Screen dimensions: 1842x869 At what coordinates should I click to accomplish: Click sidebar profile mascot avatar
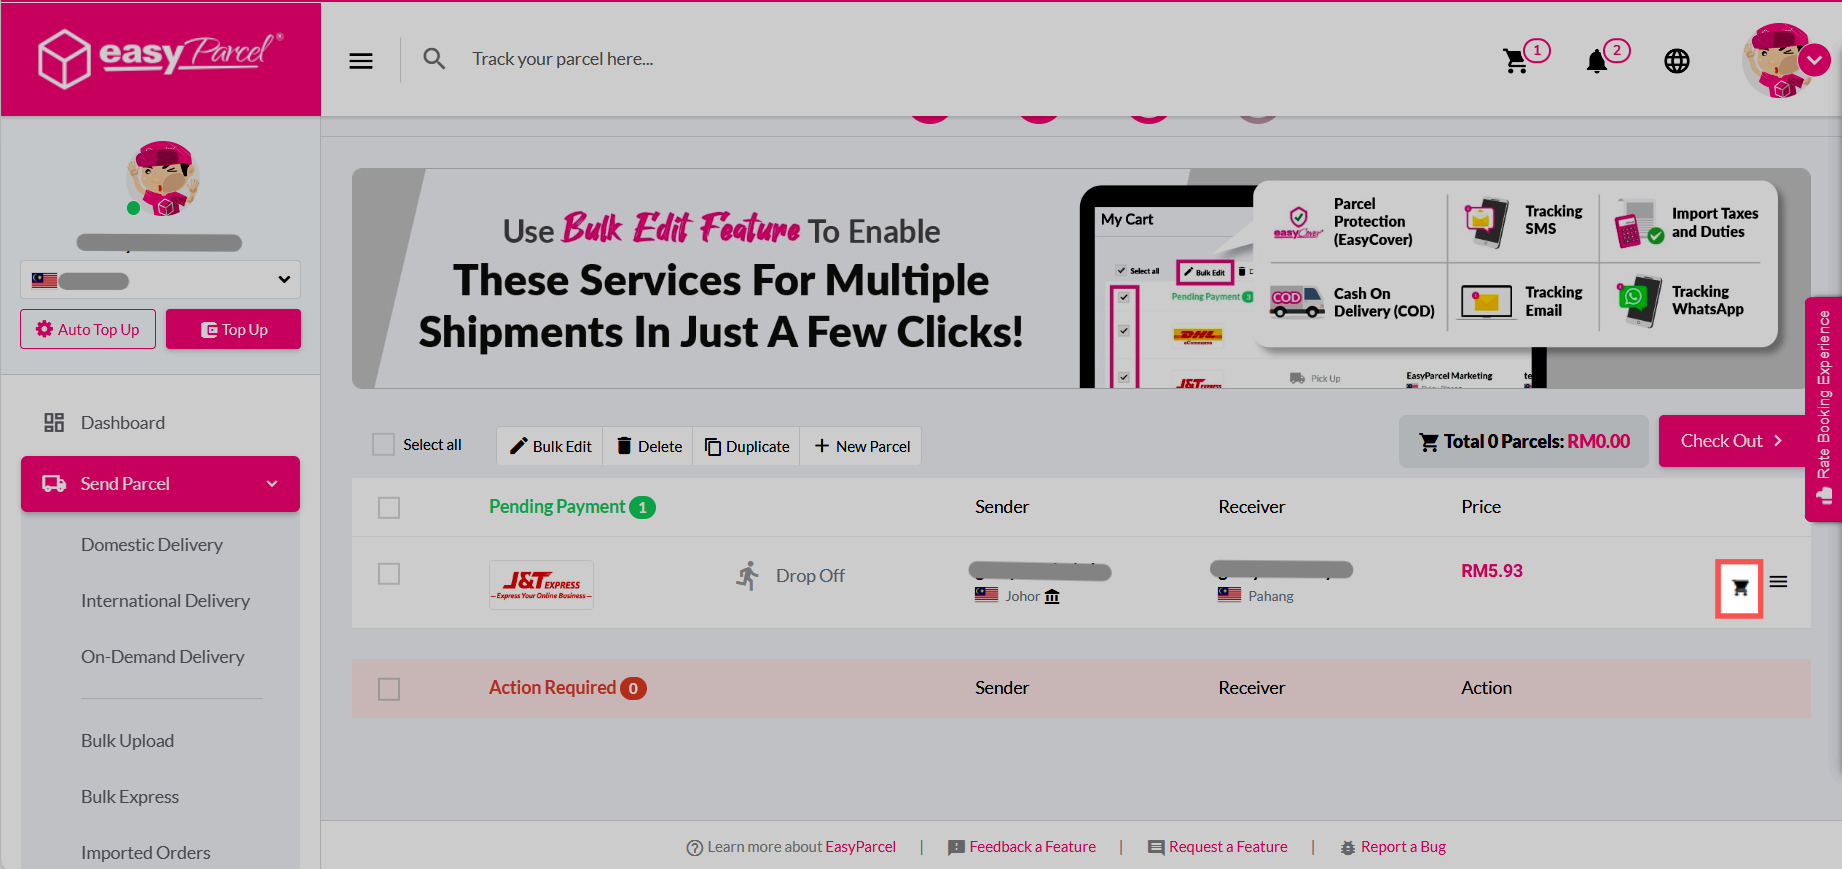pyautogui.click(x=163, y=178)
